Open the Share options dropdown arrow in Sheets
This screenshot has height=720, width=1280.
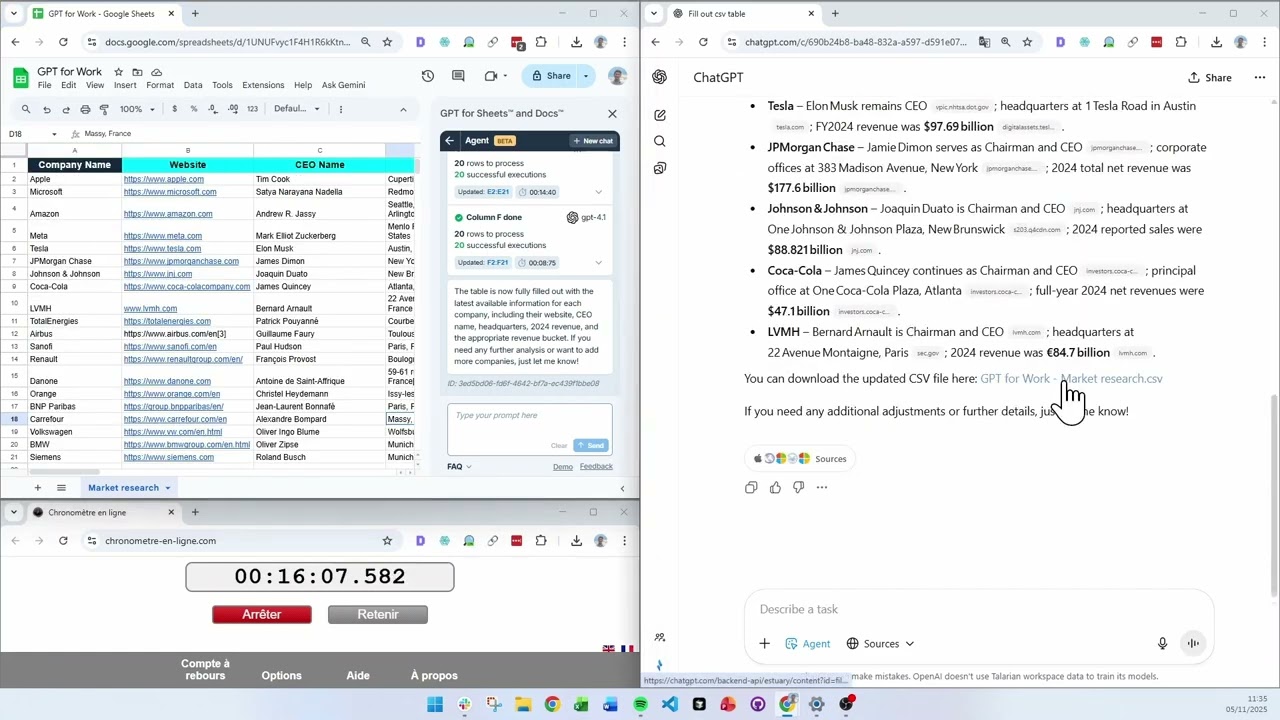coord(586,76)
